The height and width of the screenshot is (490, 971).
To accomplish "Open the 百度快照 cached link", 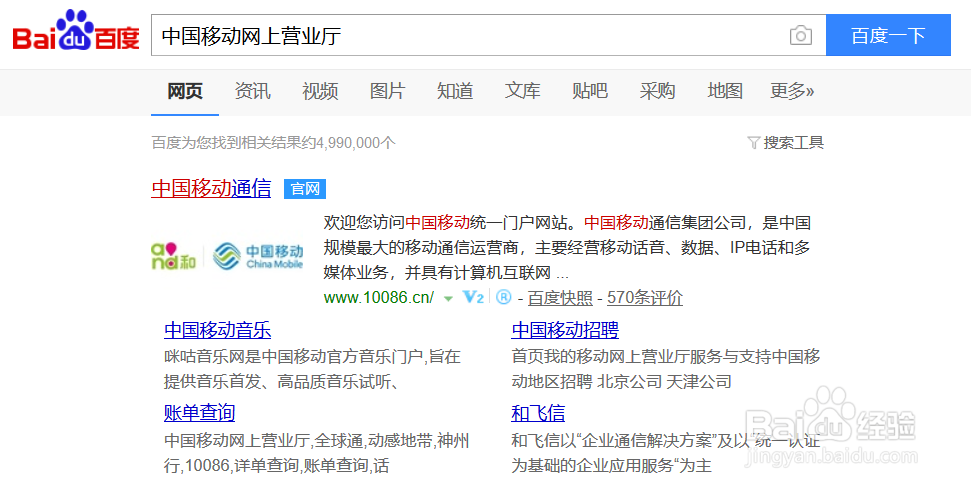I will pos(560,298).
